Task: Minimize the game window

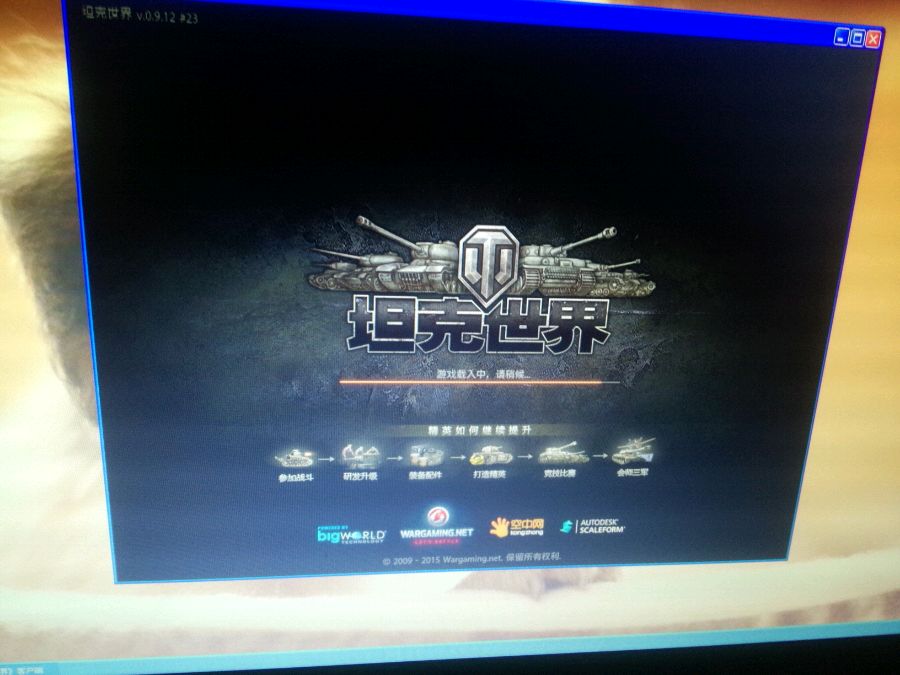Action: [841, 37]
